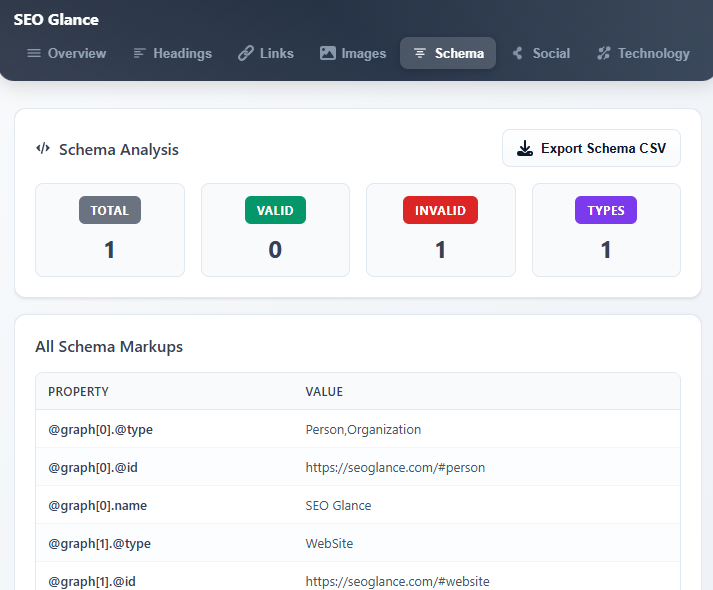
Task: Switch to the Headings tab
Action: (173, 53)
